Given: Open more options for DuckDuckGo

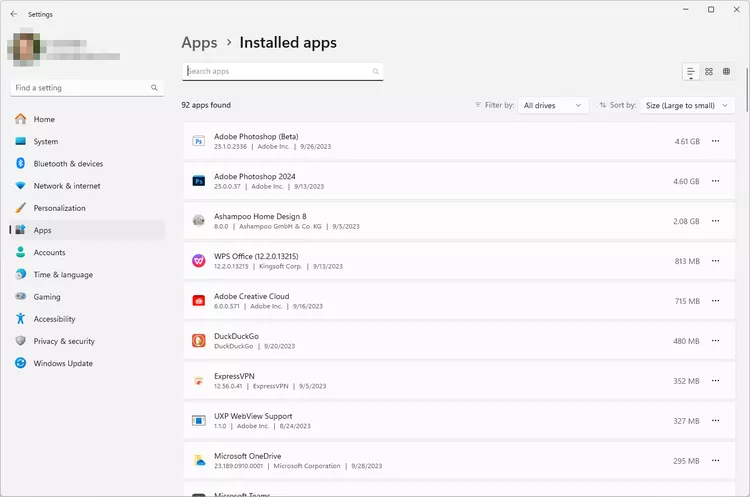Looking at the screenshot, I should pos(716,341).
